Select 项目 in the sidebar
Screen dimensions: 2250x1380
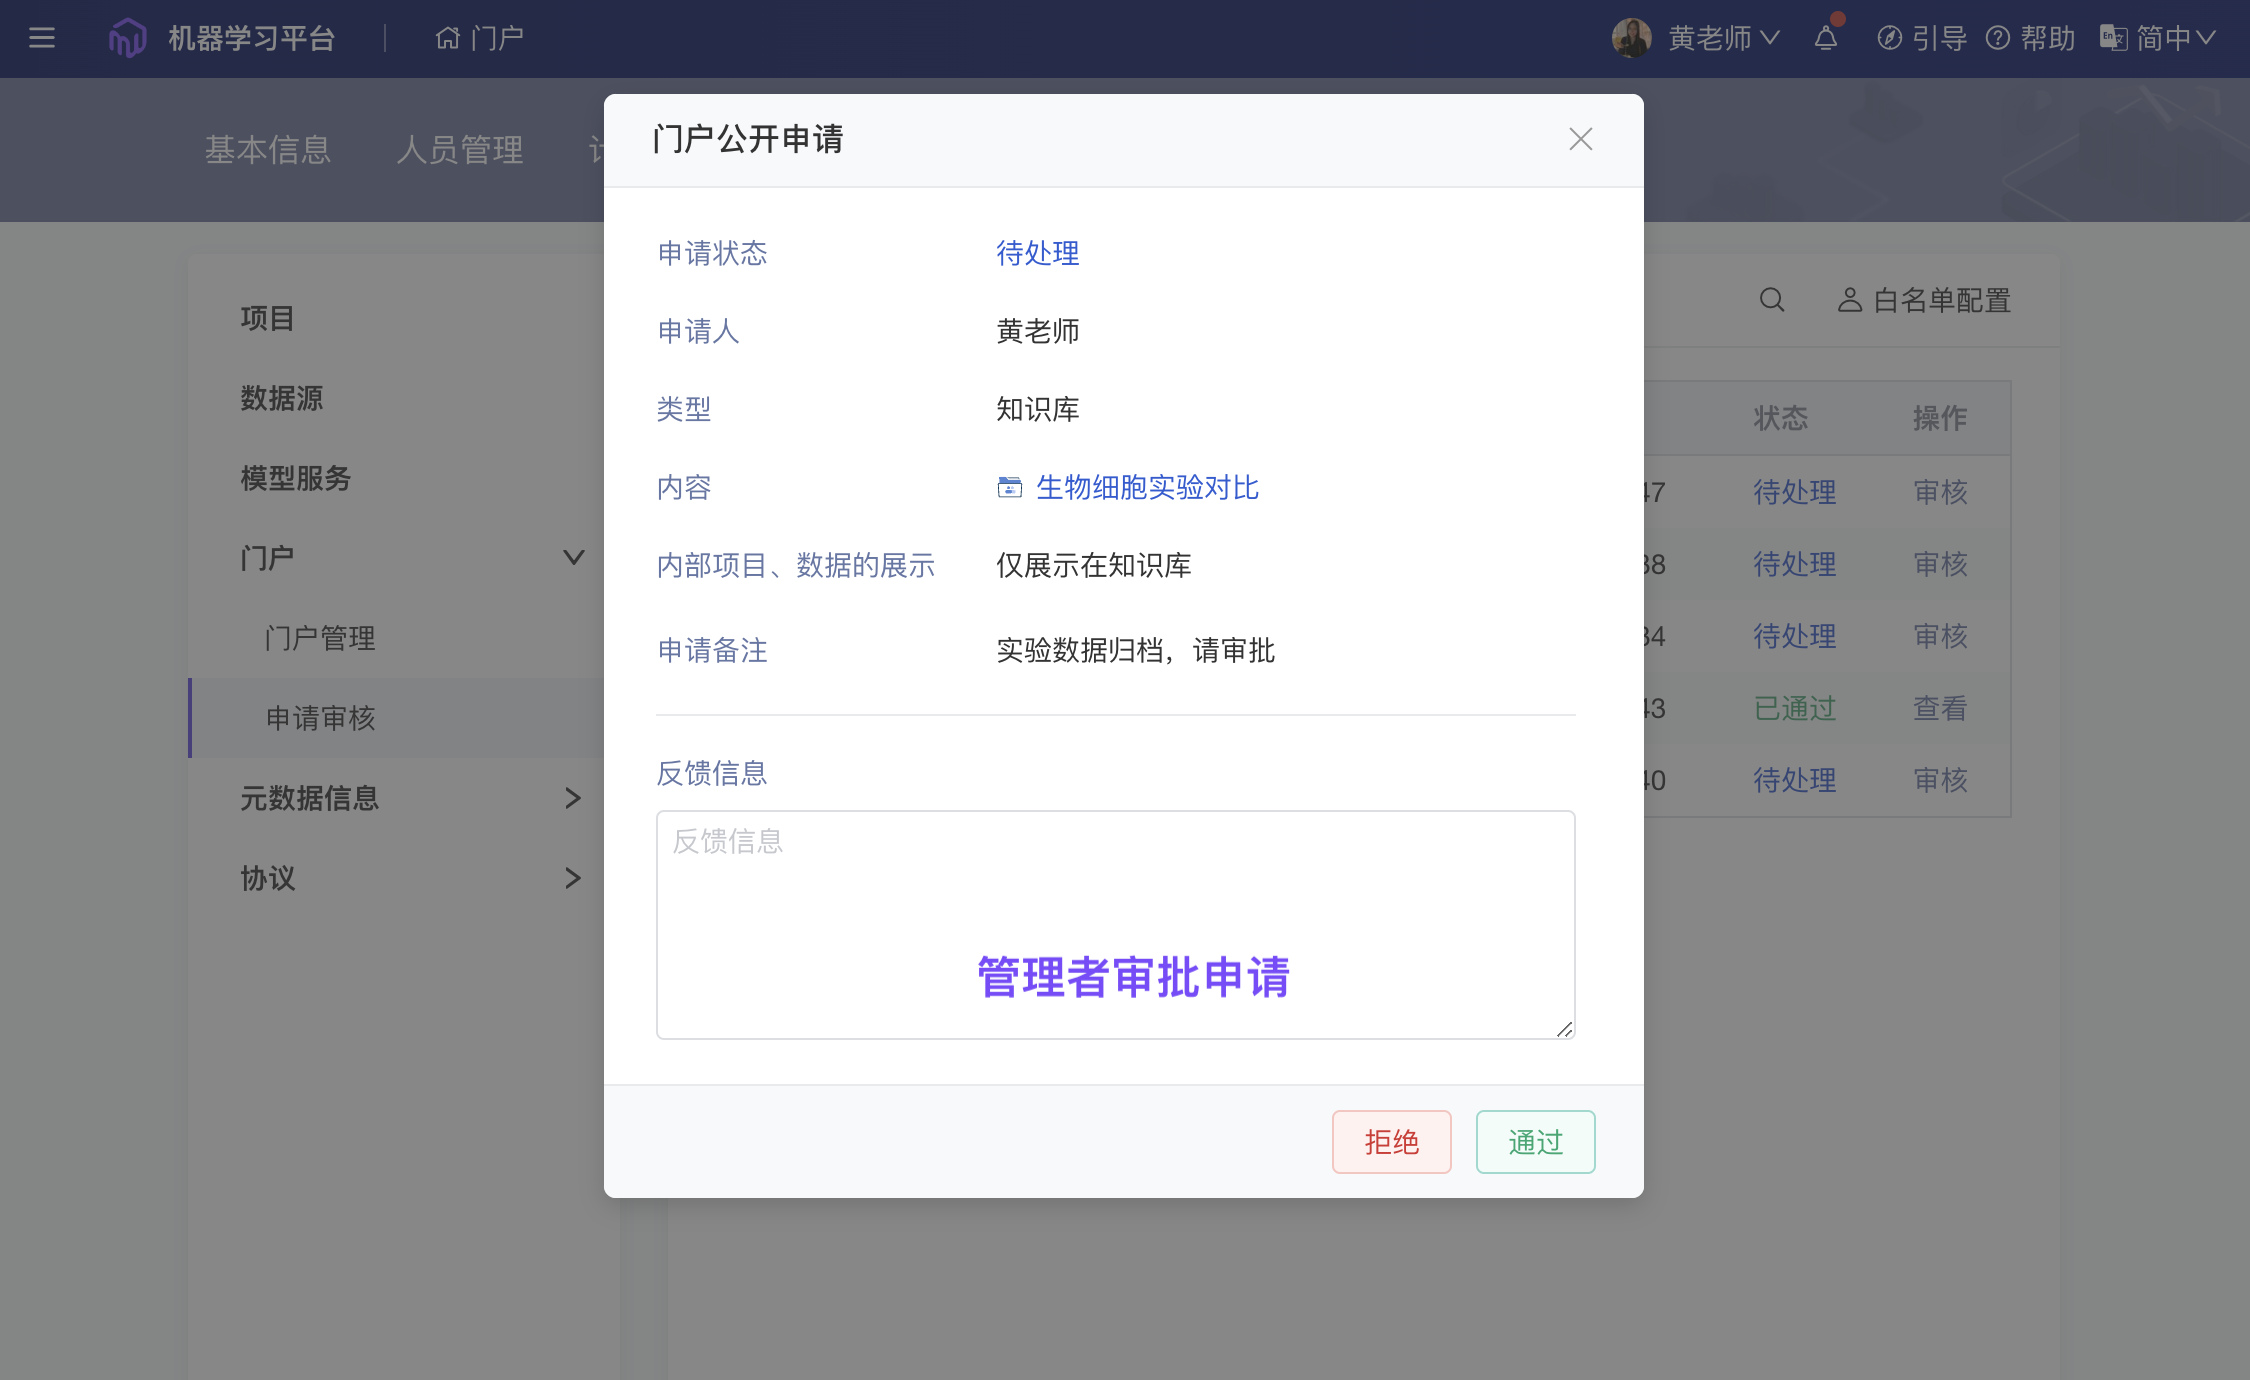click(267, 318)
